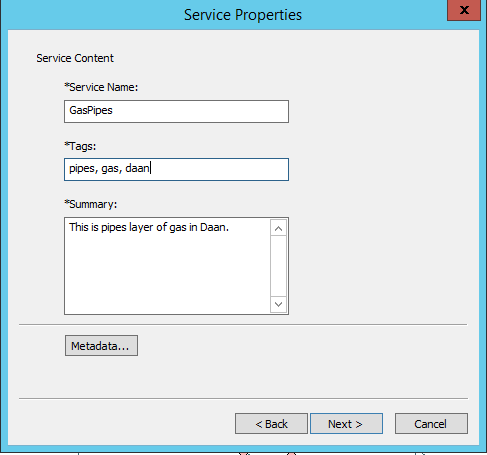Close Service Properties with the X button
Screen dimensions: 487x455
click(464, 10)
